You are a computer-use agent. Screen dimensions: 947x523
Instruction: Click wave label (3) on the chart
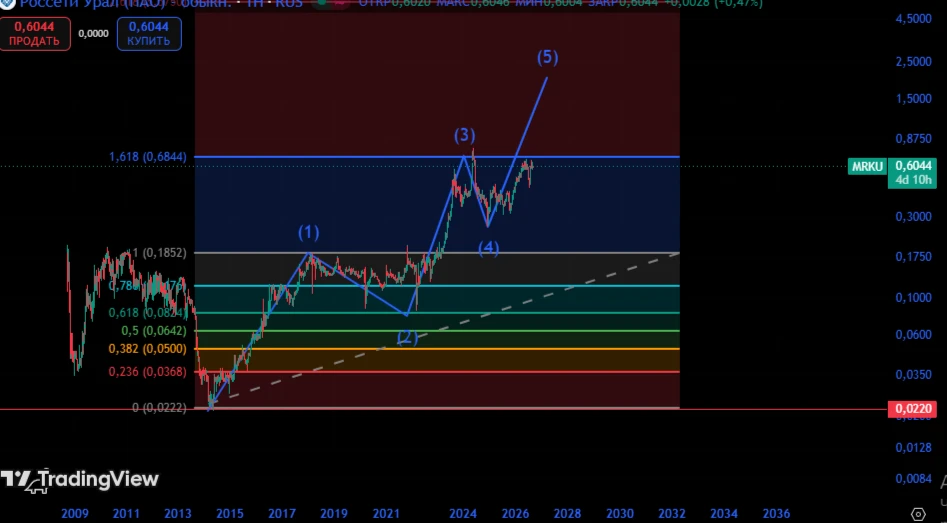coord(464,135)
